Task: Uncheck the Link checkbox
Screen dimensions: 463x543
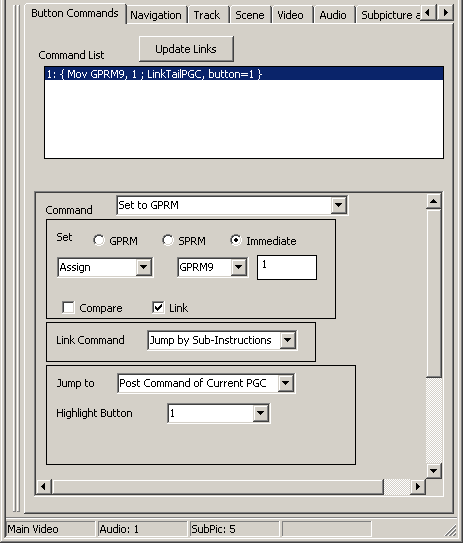Action: click(x=158, y=308)
